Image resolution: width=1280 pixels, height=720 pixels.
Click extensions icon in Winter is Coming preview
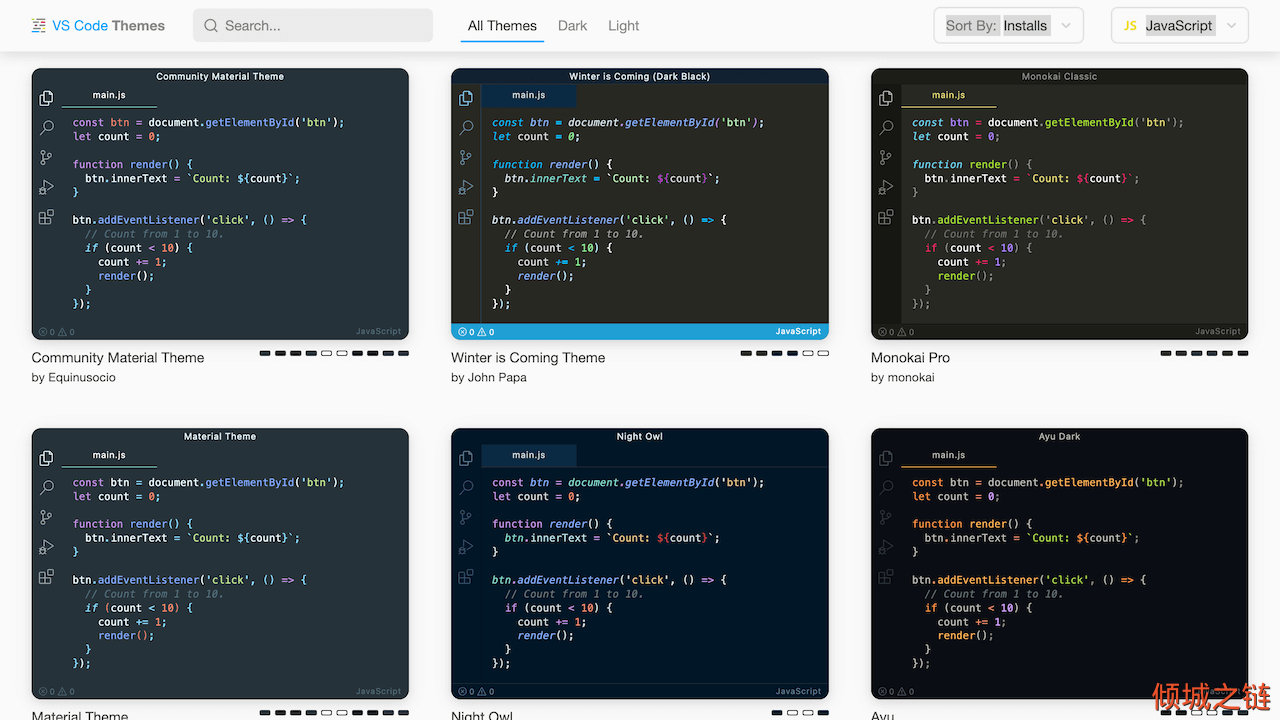click(466, 217)
